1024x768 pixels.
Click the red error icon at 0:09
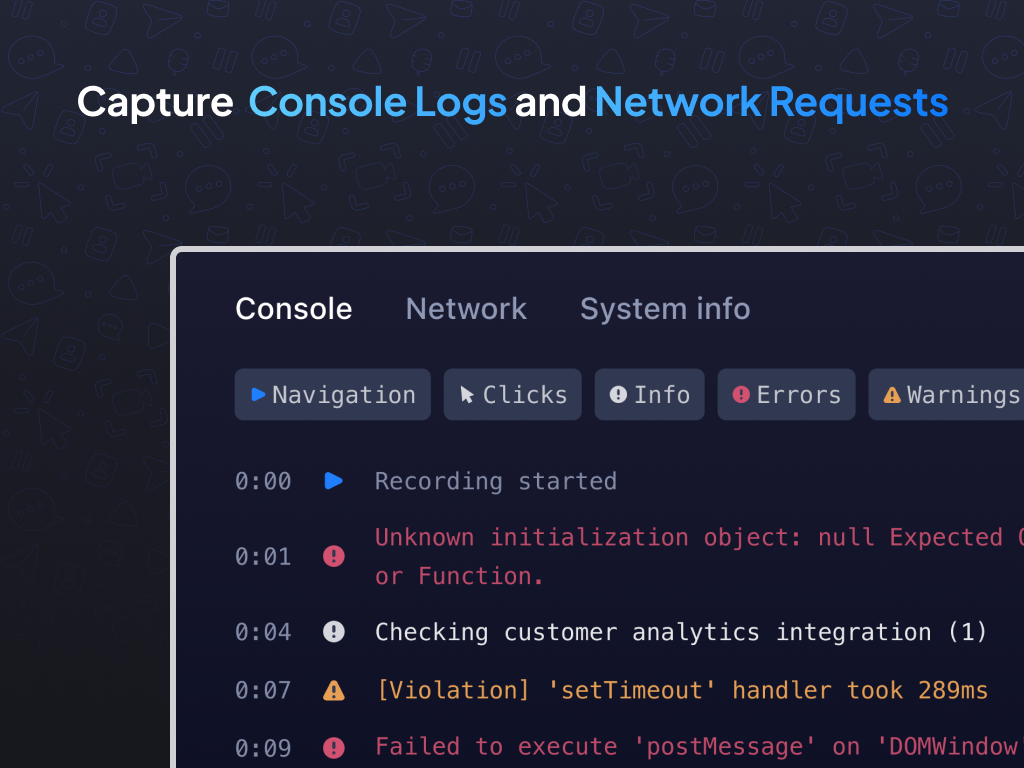click(334, 747)
